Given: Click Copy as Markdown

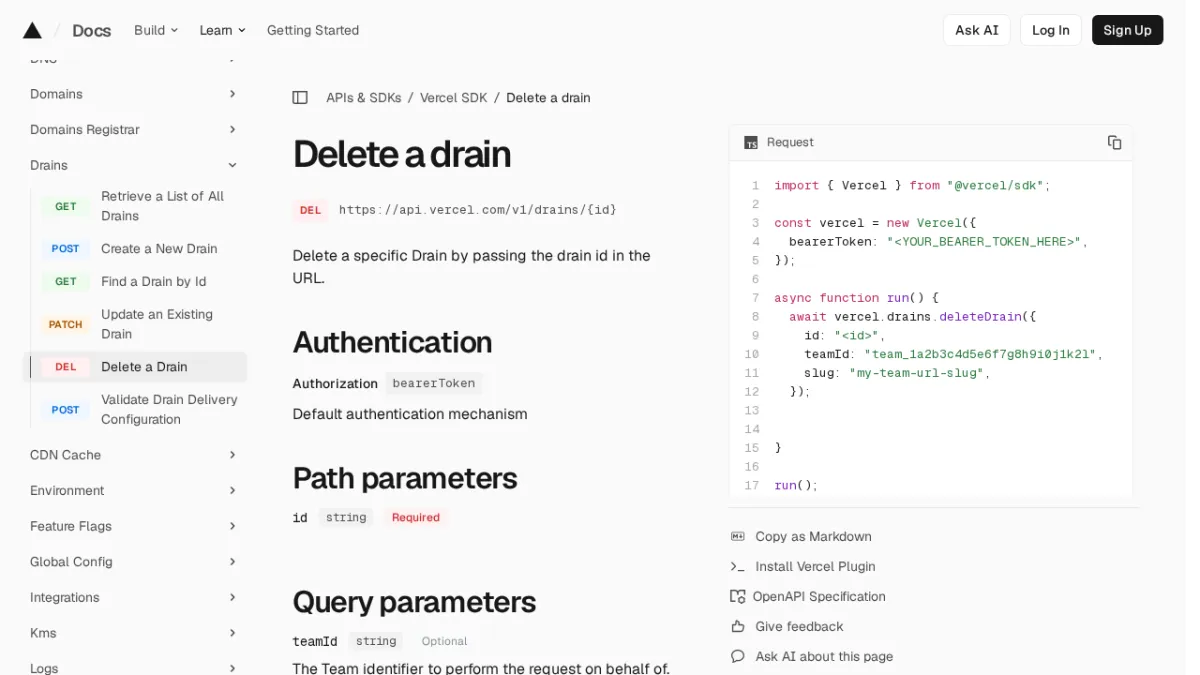Looking at the screenshot, I should pyautogui.click(x=813, y=537).
